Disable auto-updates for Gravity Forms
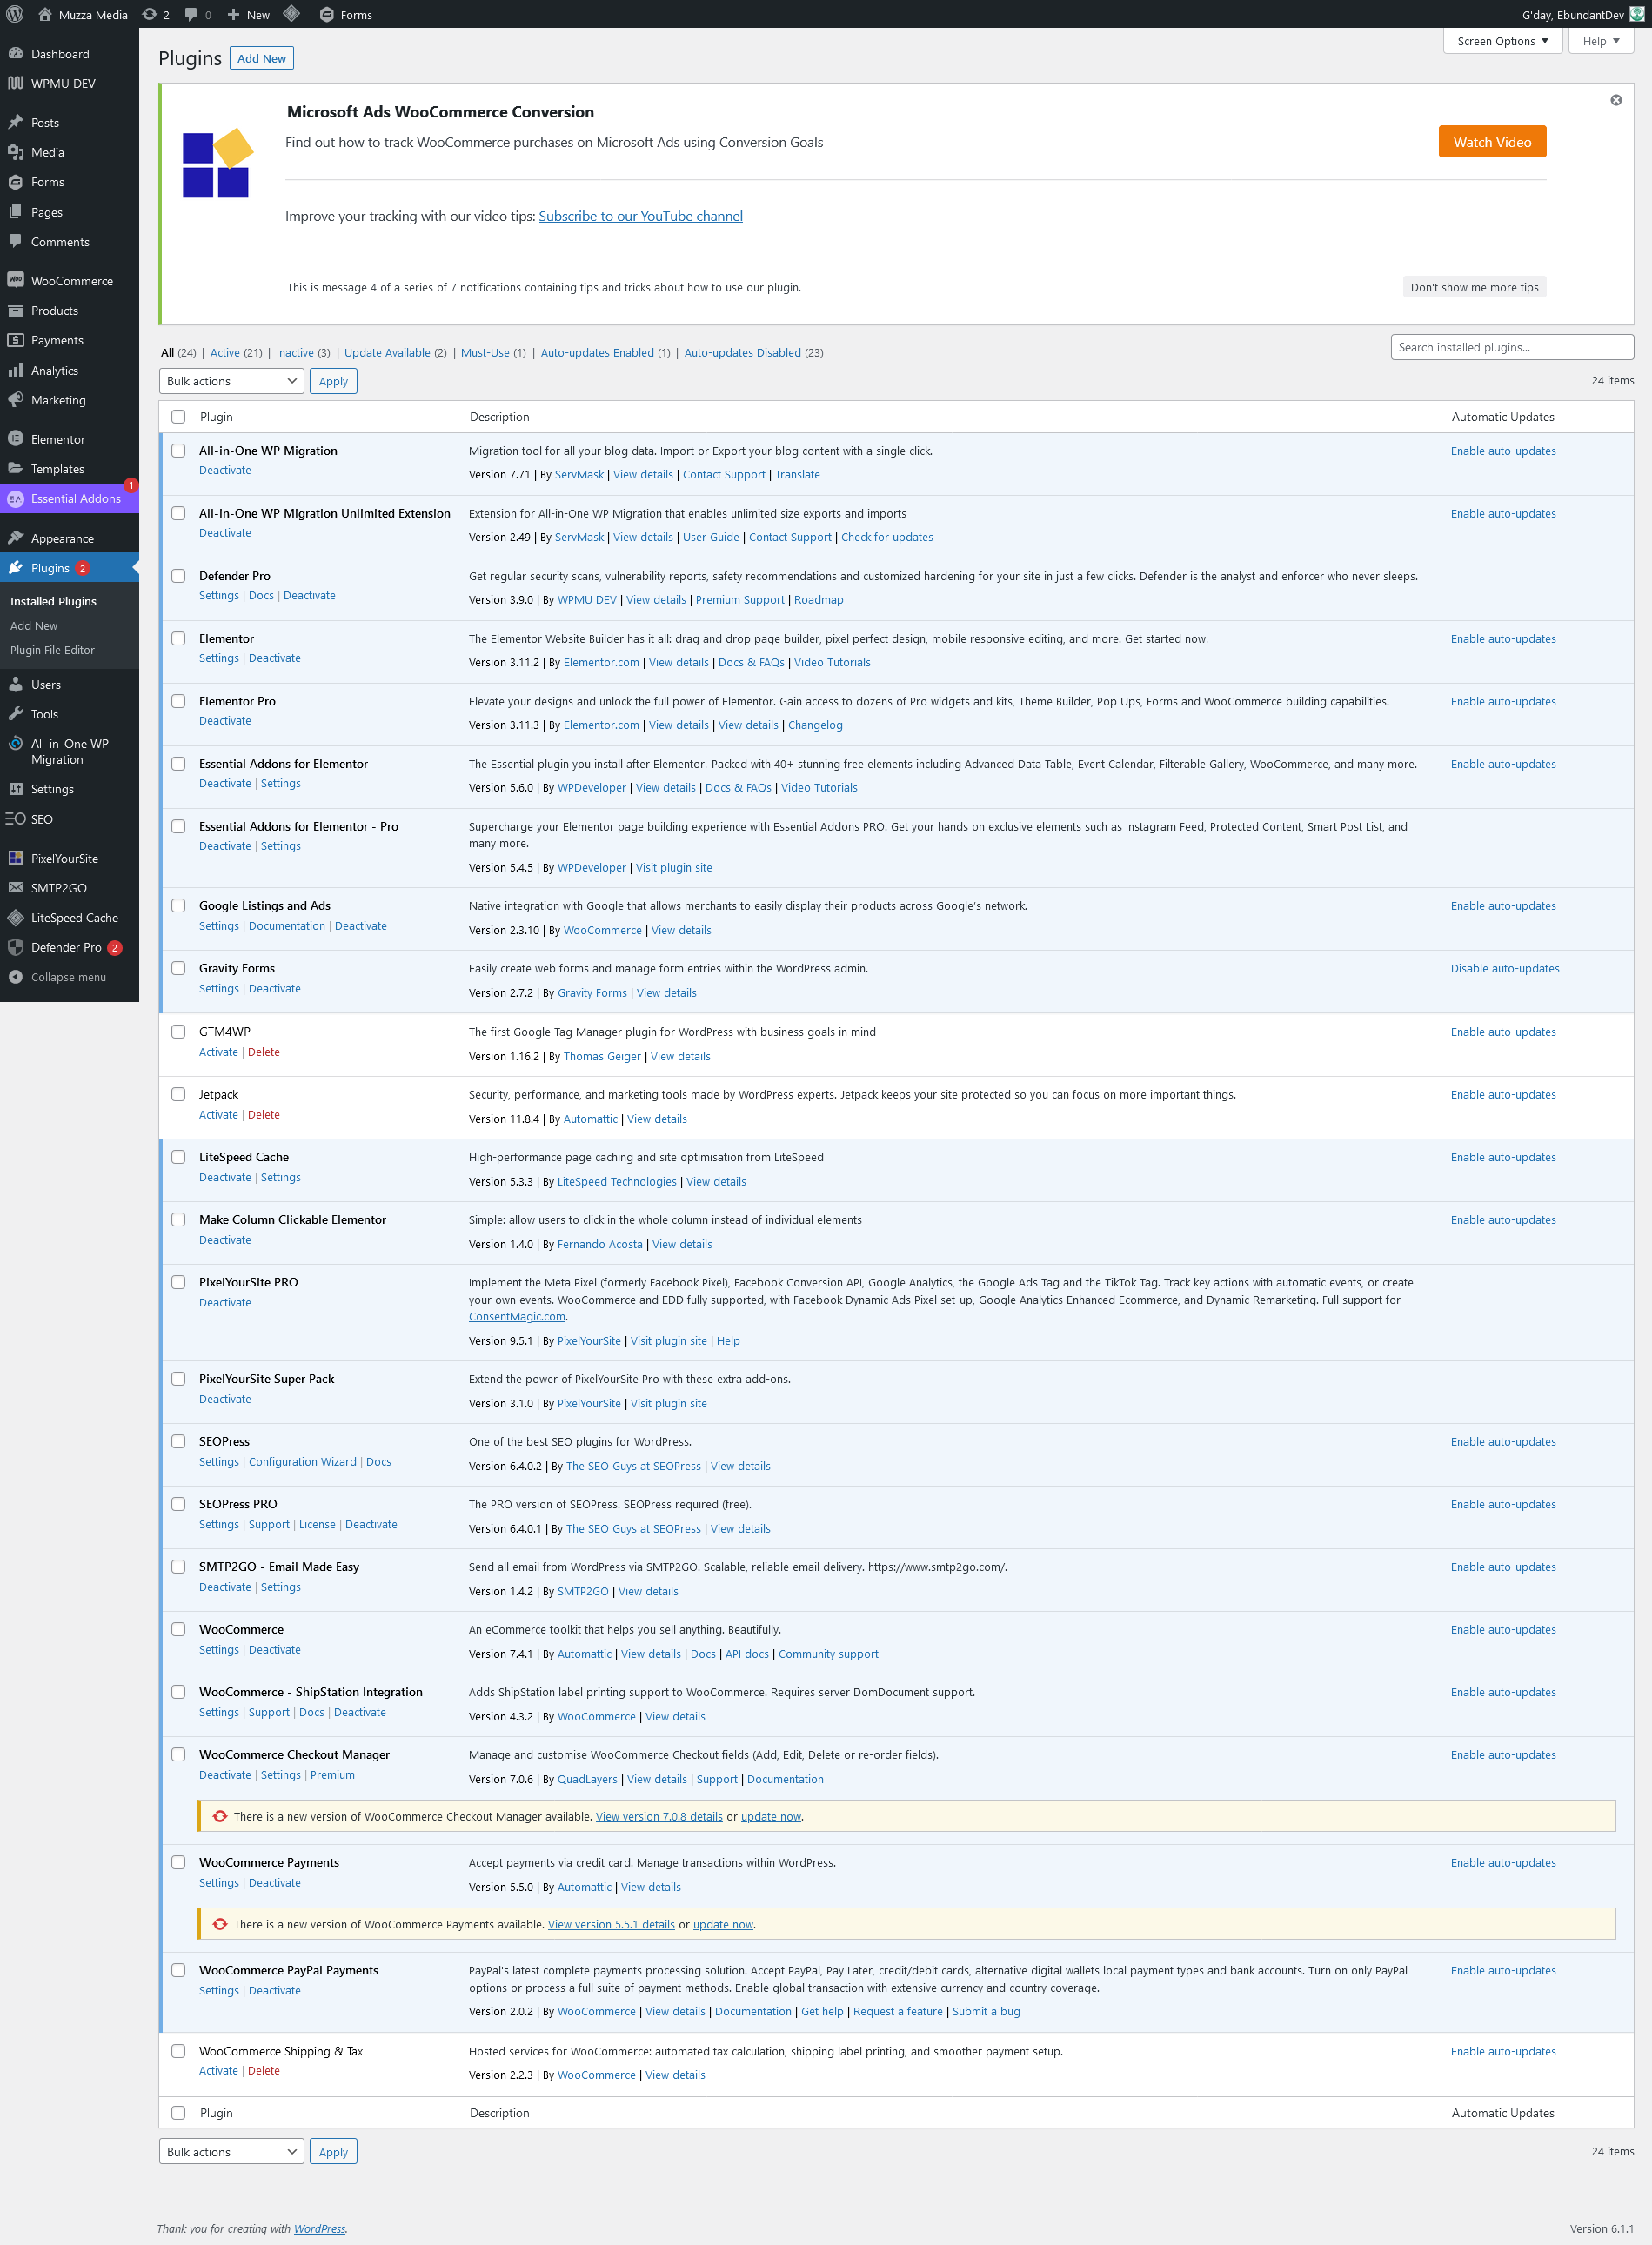The width and height of the screenshot is (1652, 2245). [1504, 968]
